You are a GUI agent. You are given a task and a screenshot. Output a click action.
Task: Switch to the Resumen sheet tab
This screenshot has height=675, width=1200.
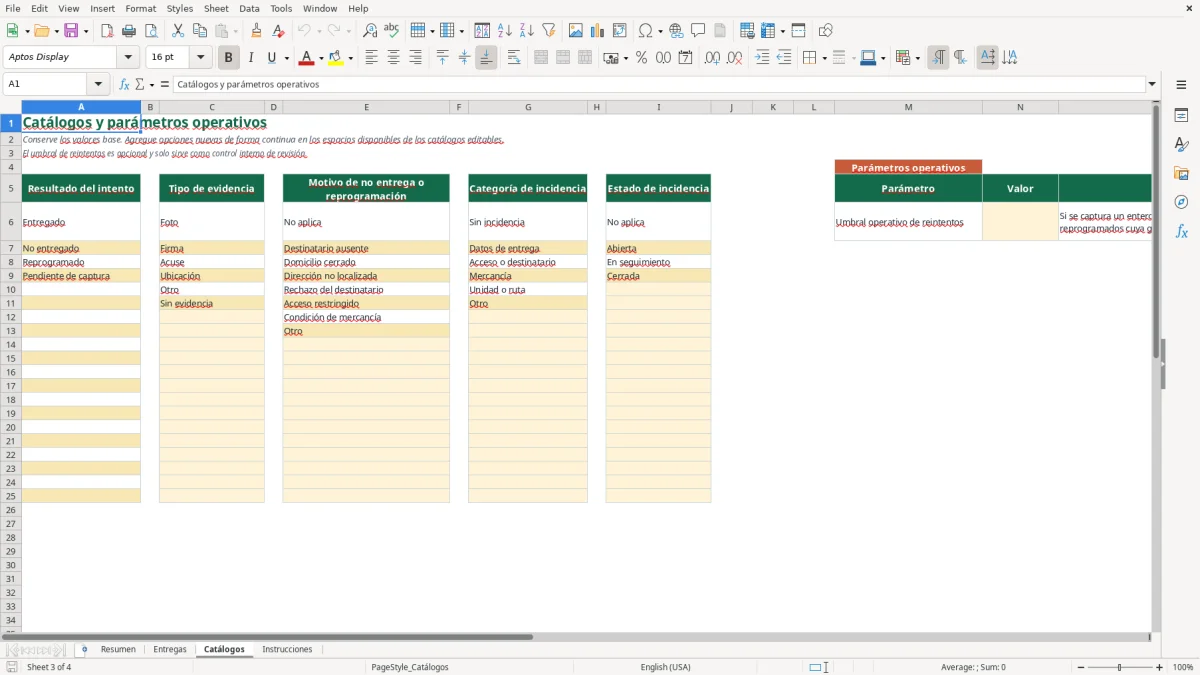118,650
